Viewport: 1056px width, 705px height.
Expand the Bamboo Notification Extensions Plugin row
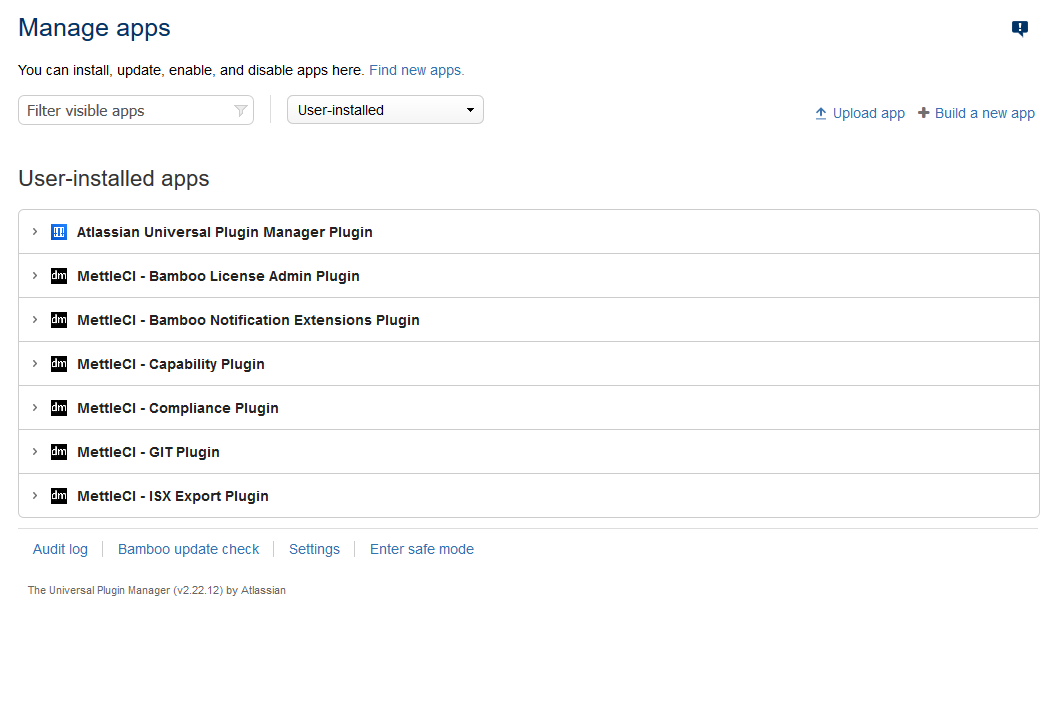click(x=35, y=320)
